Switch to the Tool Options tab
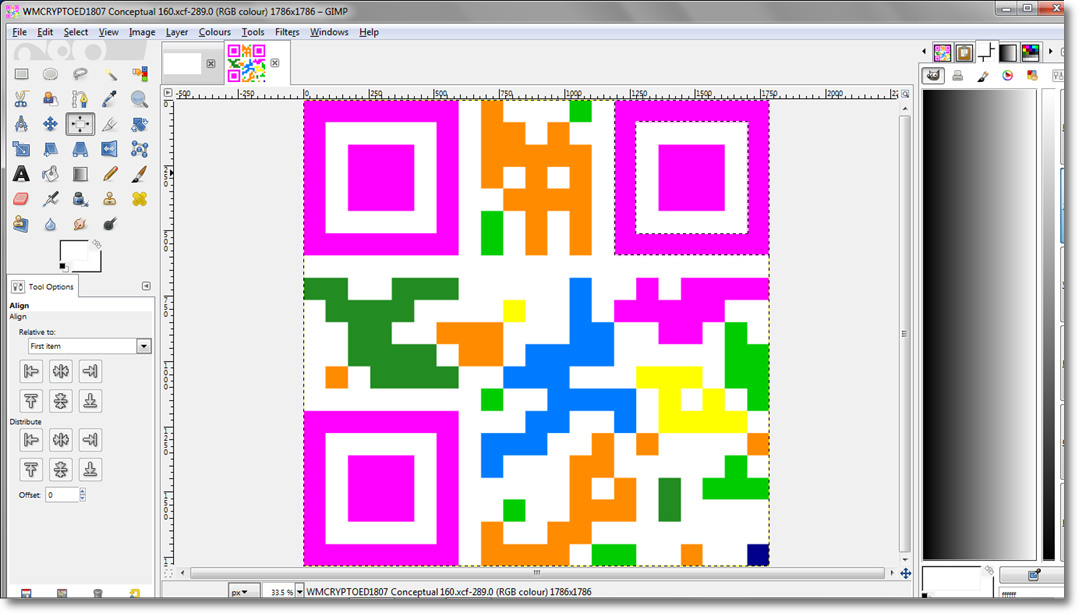The image size is (1080, 615). tap(43, 286)
